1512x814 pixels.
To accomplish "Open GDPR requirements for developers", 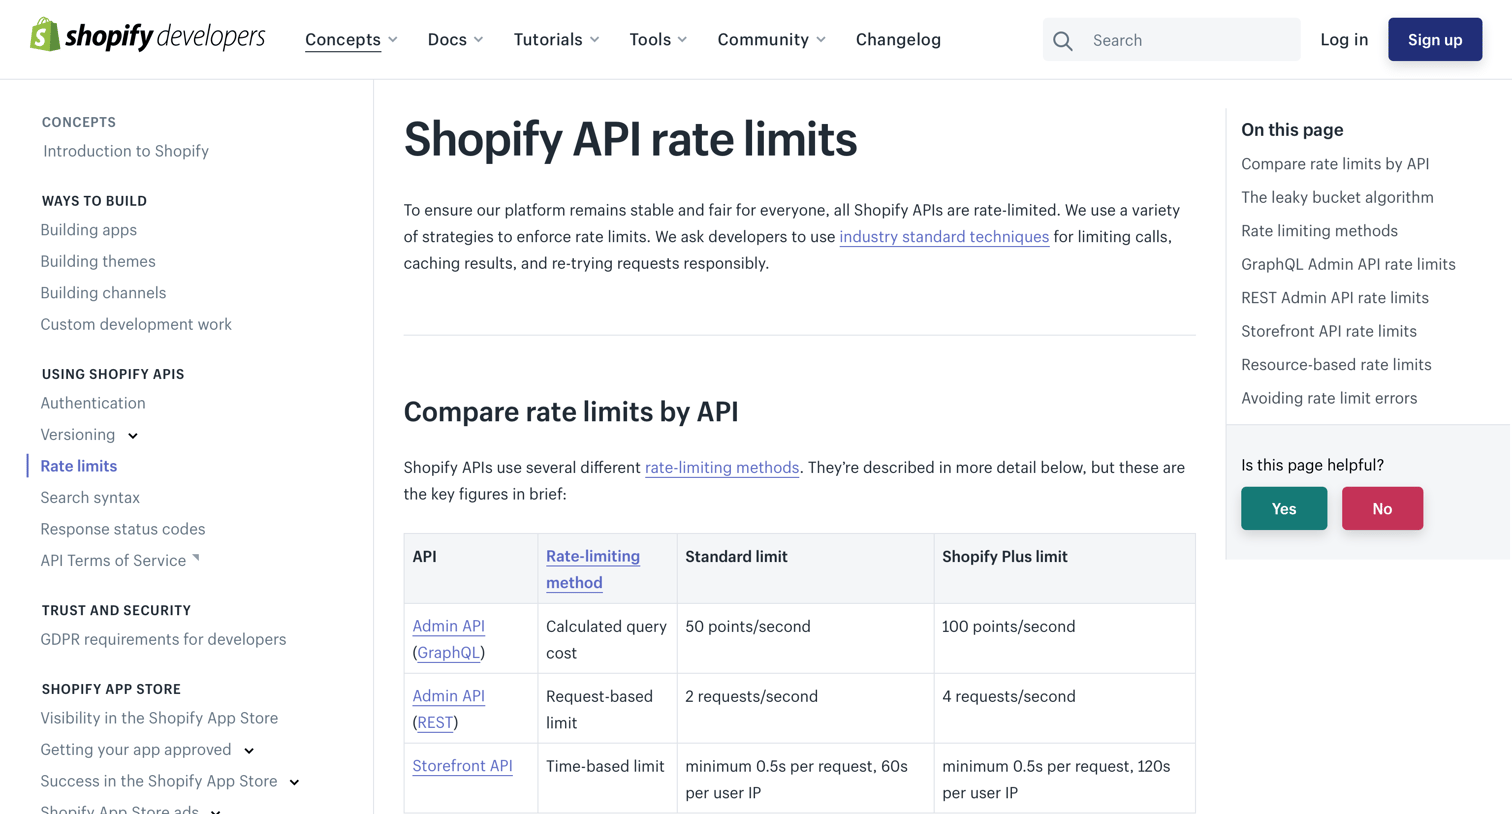I will [x=163, y=639].
